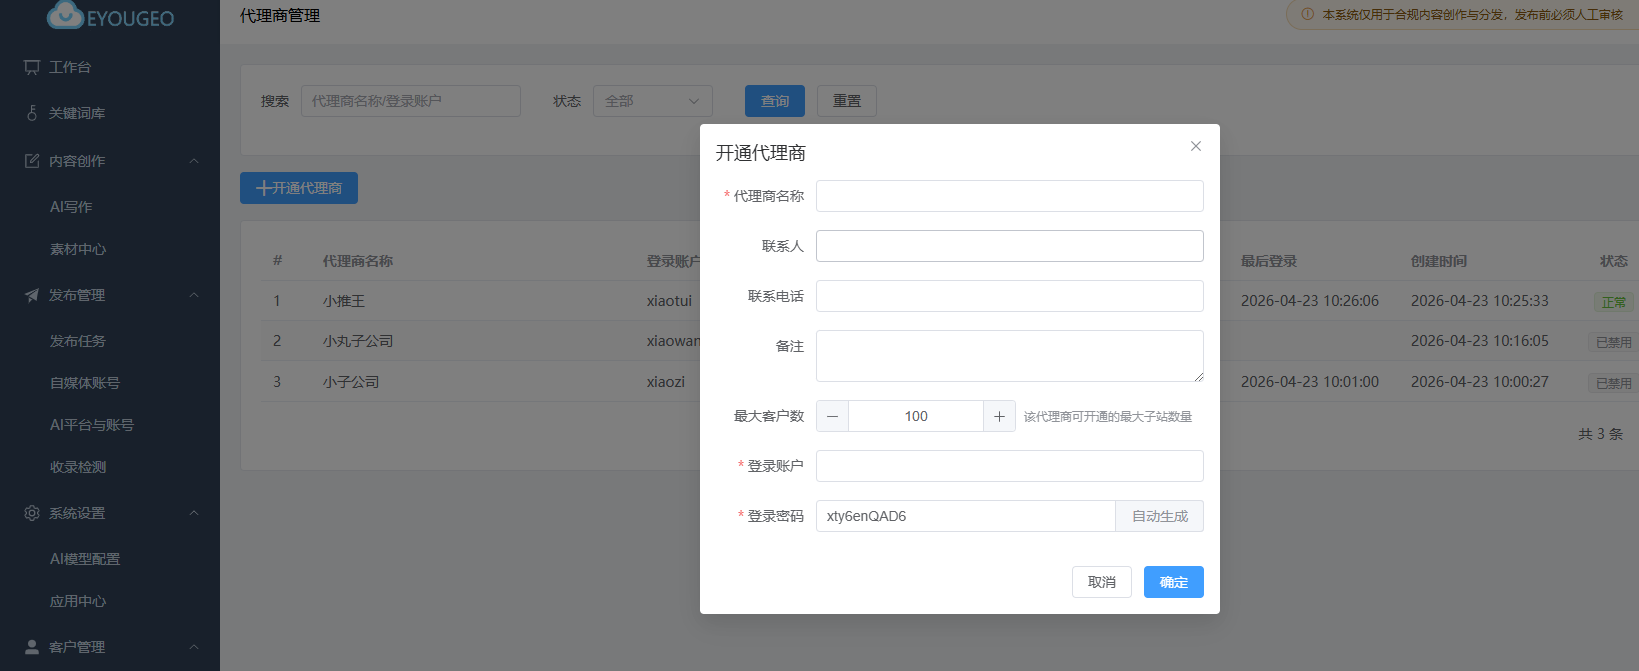Decrease 最大客户数 with minus button
Viewport: 1639px width, 671px height.
pyautogui.click(x=832, y=416)
